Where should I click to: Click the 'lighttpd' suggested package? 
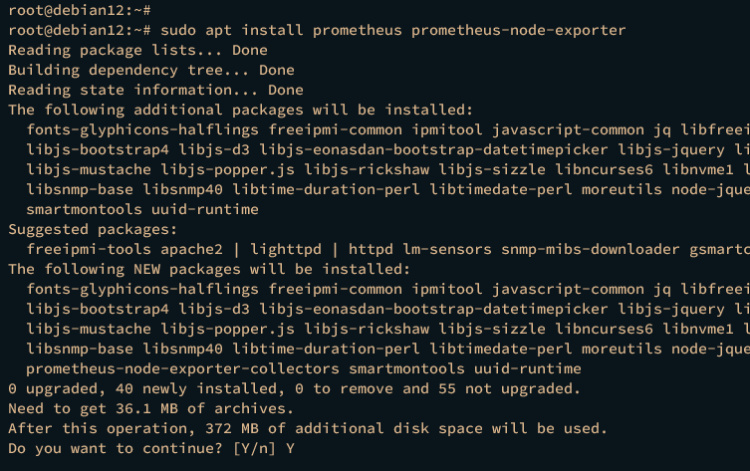tap(286, 249)
